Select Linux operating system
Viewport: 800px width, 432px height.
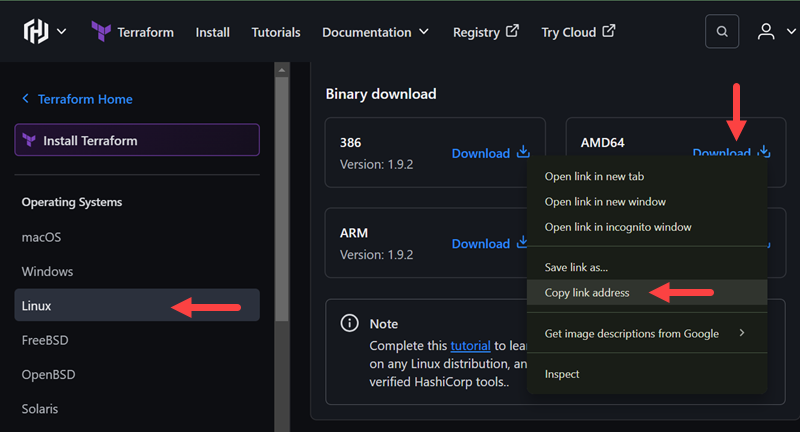[137, 305]
